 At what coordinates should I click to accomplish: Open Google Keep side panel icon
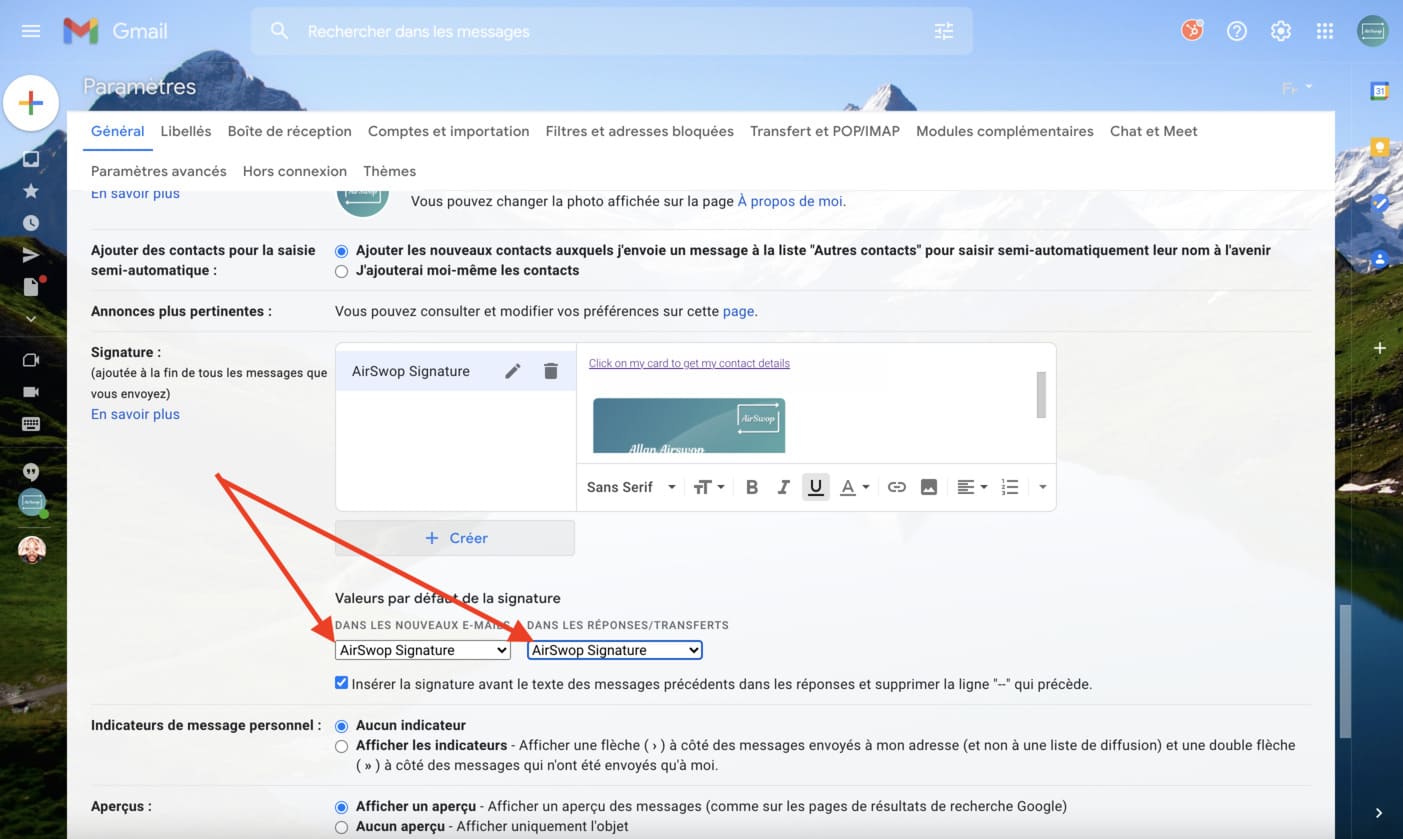[x=1380, y=148]
